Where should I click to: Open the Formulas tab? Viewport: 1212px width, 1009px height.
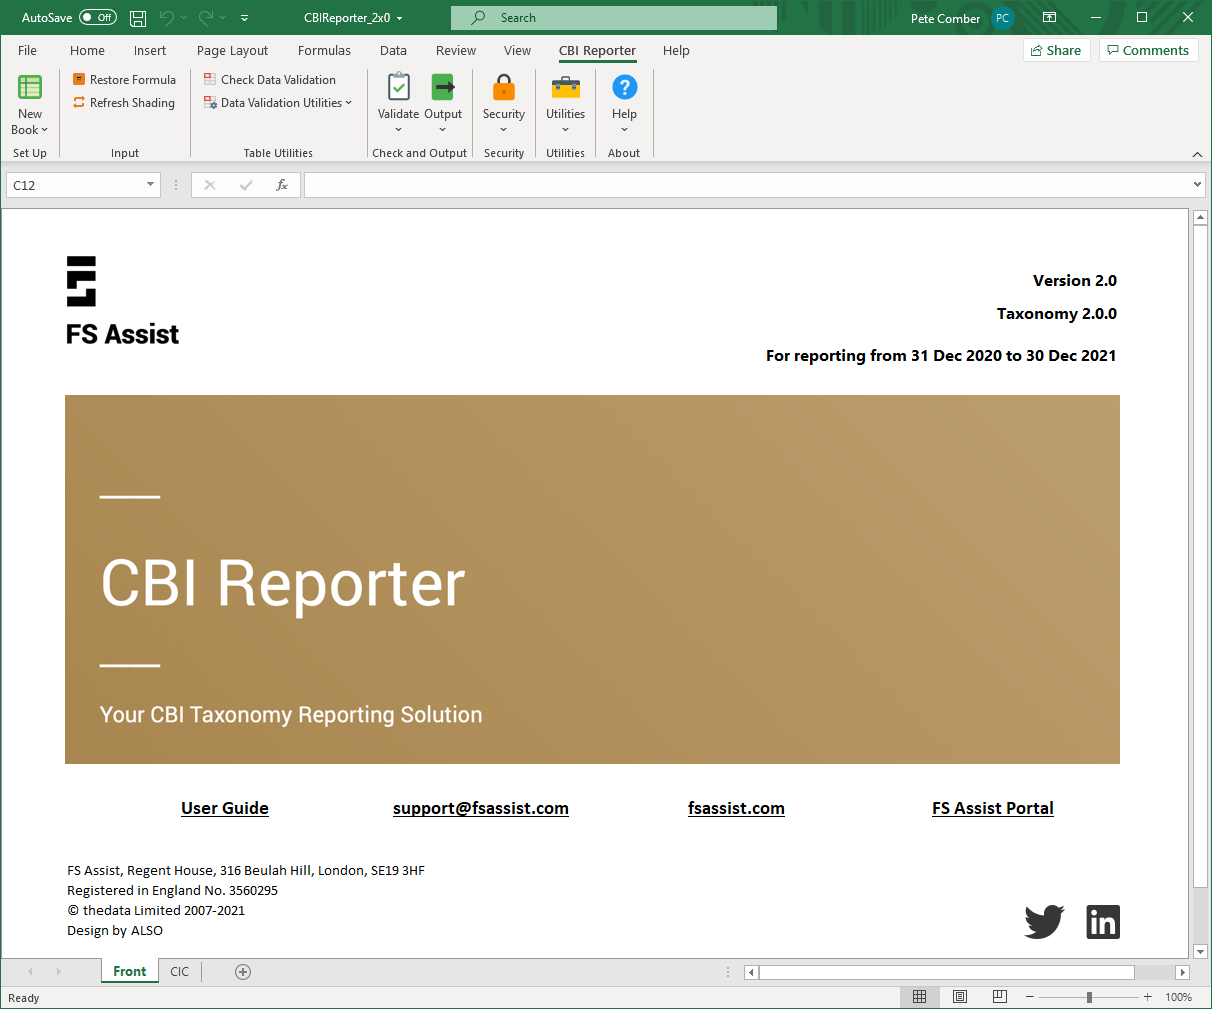pyautogui.click(x=324, y=51)
